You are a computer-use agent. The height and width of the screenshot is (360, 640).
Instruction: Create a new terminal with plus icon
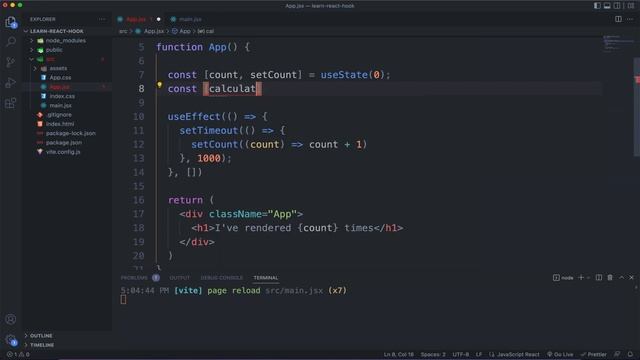point(581,278)
